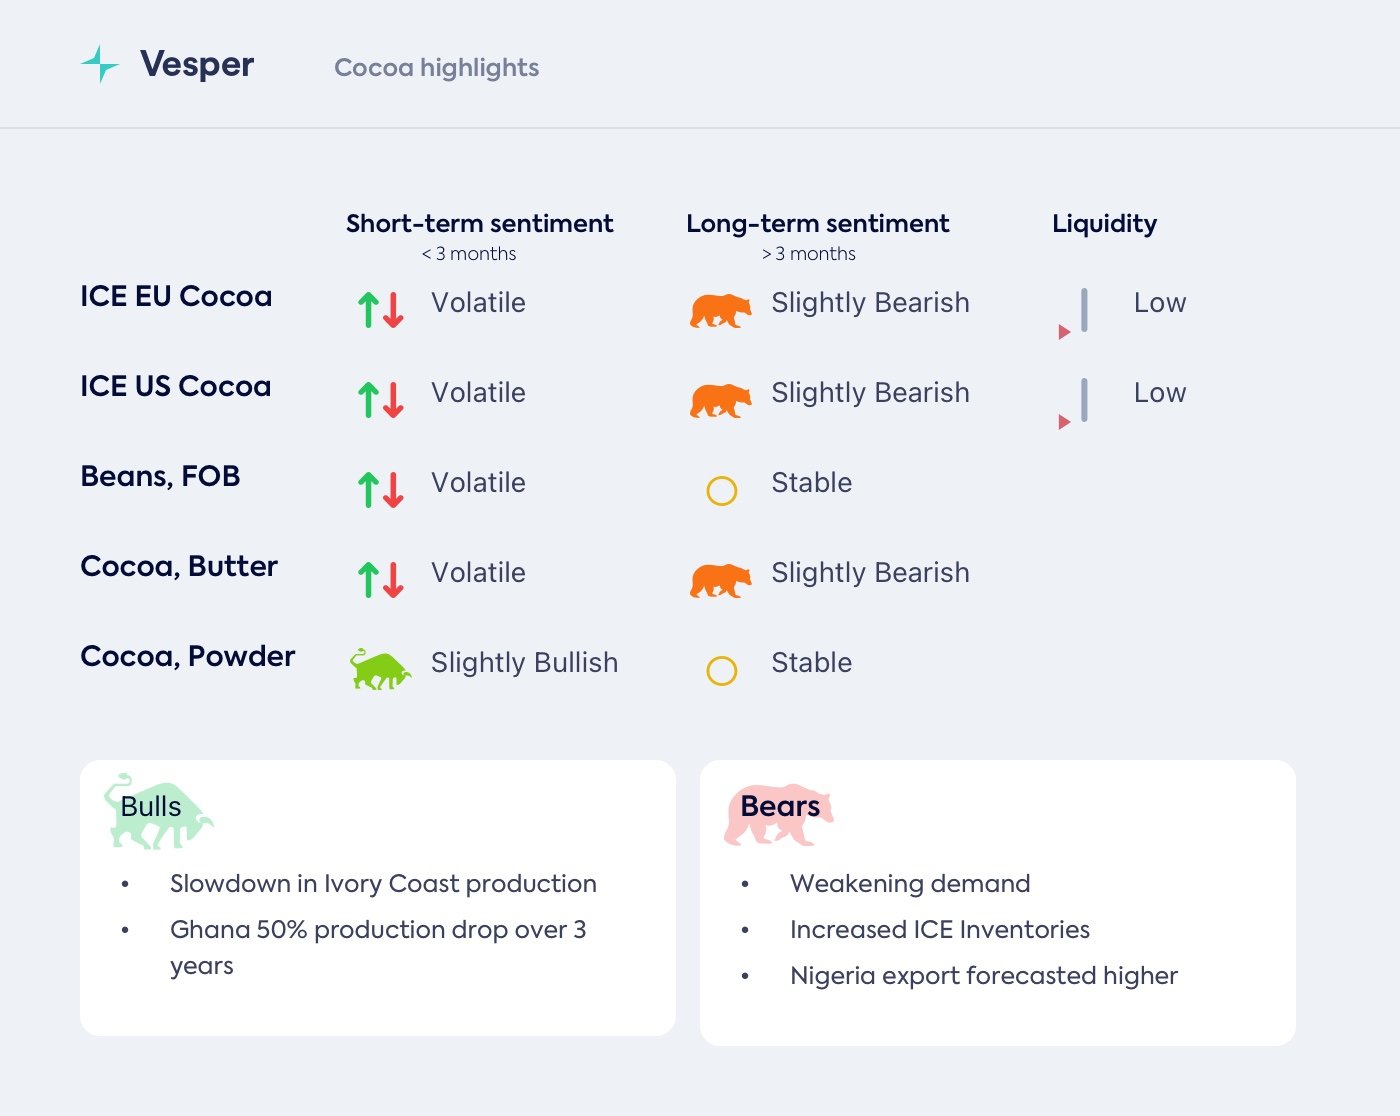Click the yellow stable circle for Beans, FOB
The image size is (1400, 1116).
click(721, 491)
